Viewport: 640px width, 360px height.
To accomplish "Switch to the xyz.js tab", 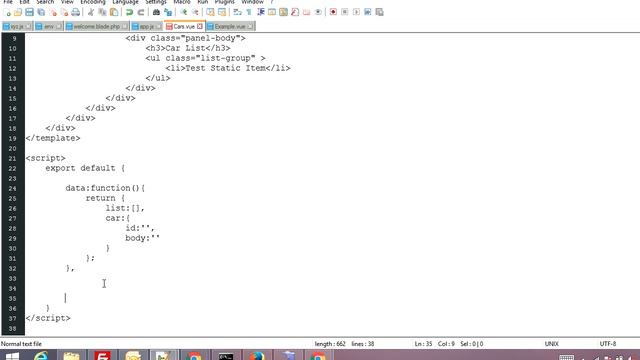I will point(17,27).
